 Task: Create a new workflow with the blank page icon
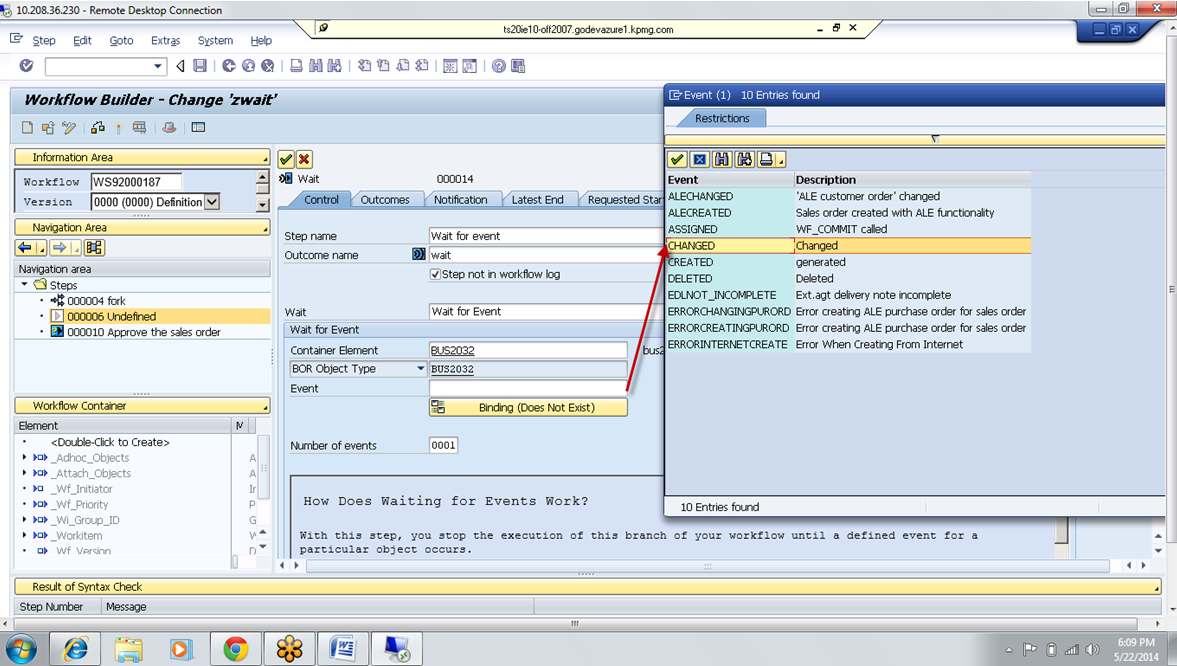coord(26,127)
